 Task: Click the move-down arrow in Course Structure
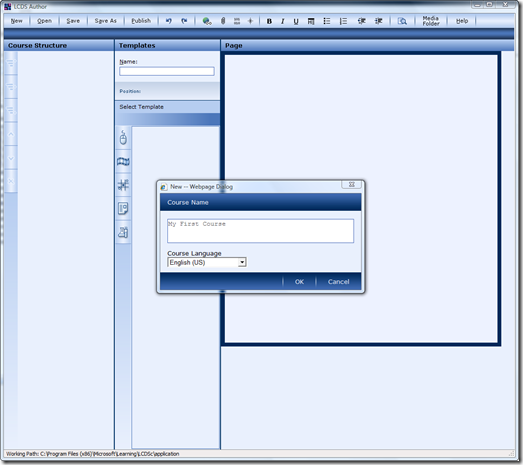tap(11, 158)
